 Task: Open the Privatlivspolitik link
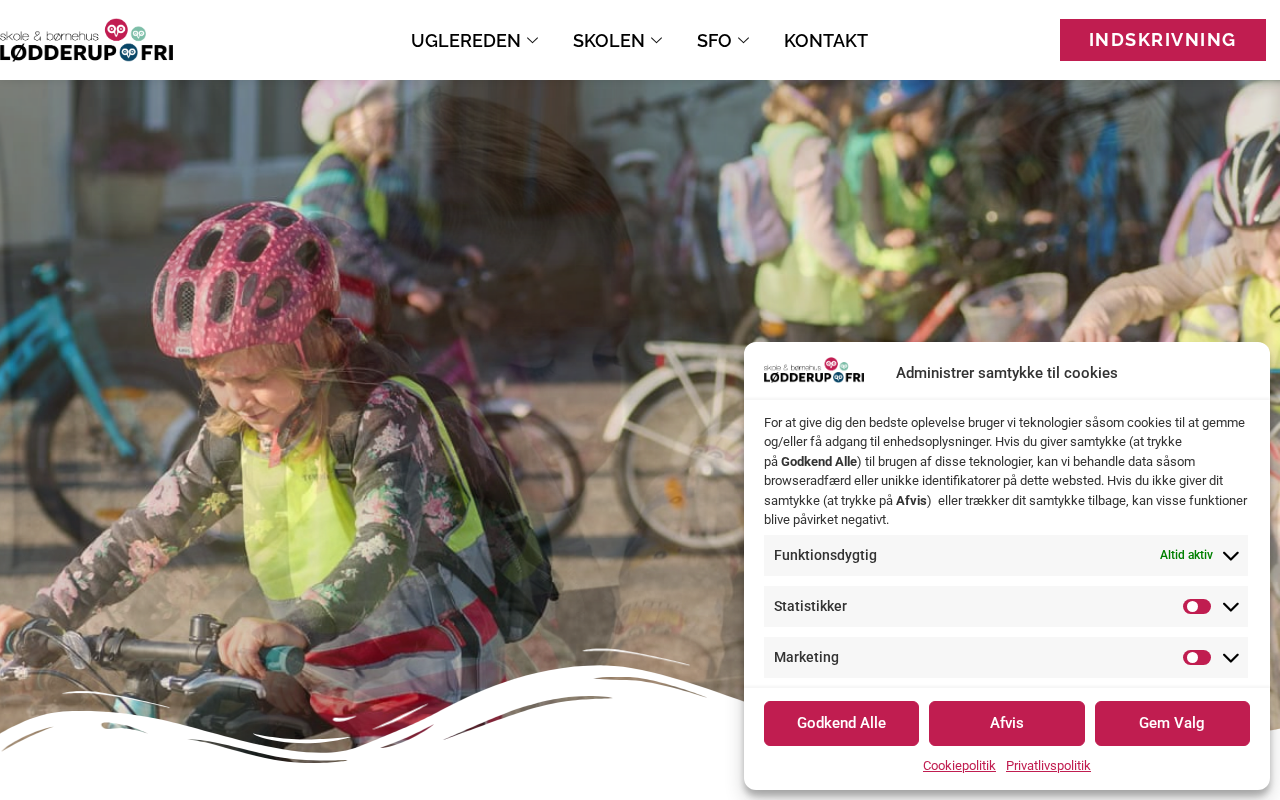point(1048,766)
